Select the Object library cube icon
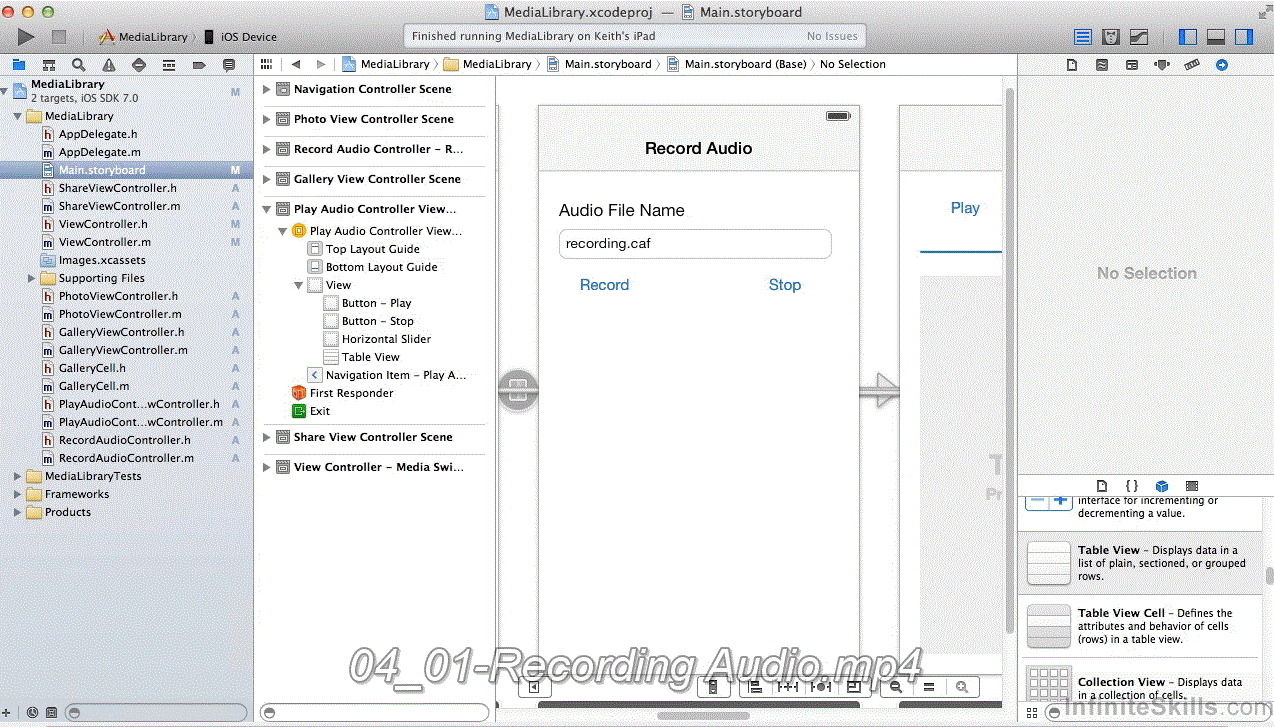 1162,486
